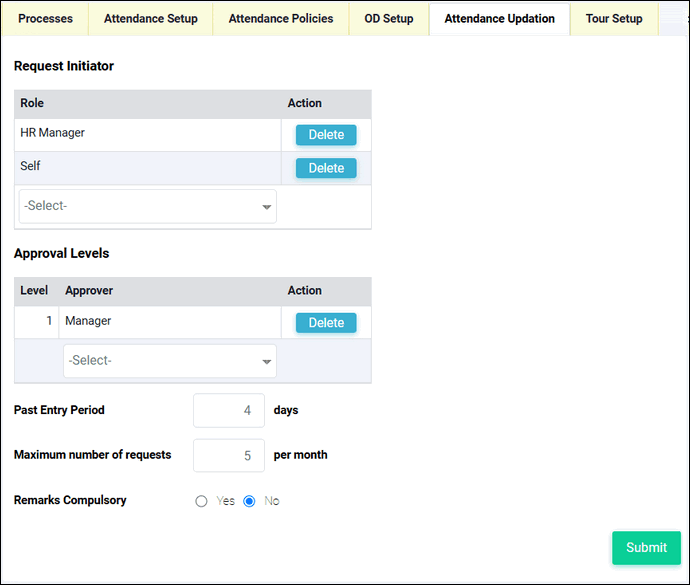Go to the Attendance Policies tab
Image resolution: width=690 pixels, height=585 pixels.
(x=281, y=19)
